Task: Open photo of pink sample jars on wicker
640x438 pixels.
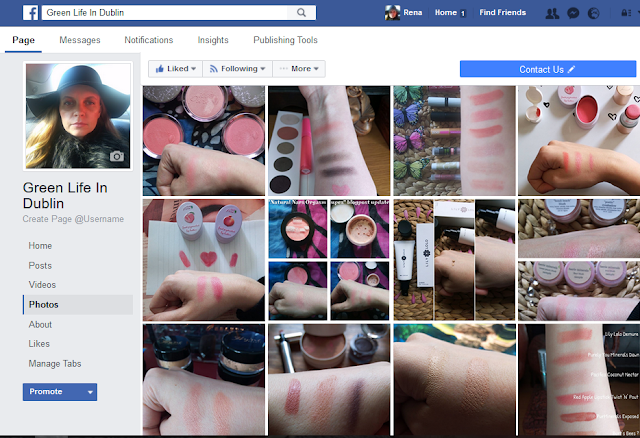Action: [579, 260]
